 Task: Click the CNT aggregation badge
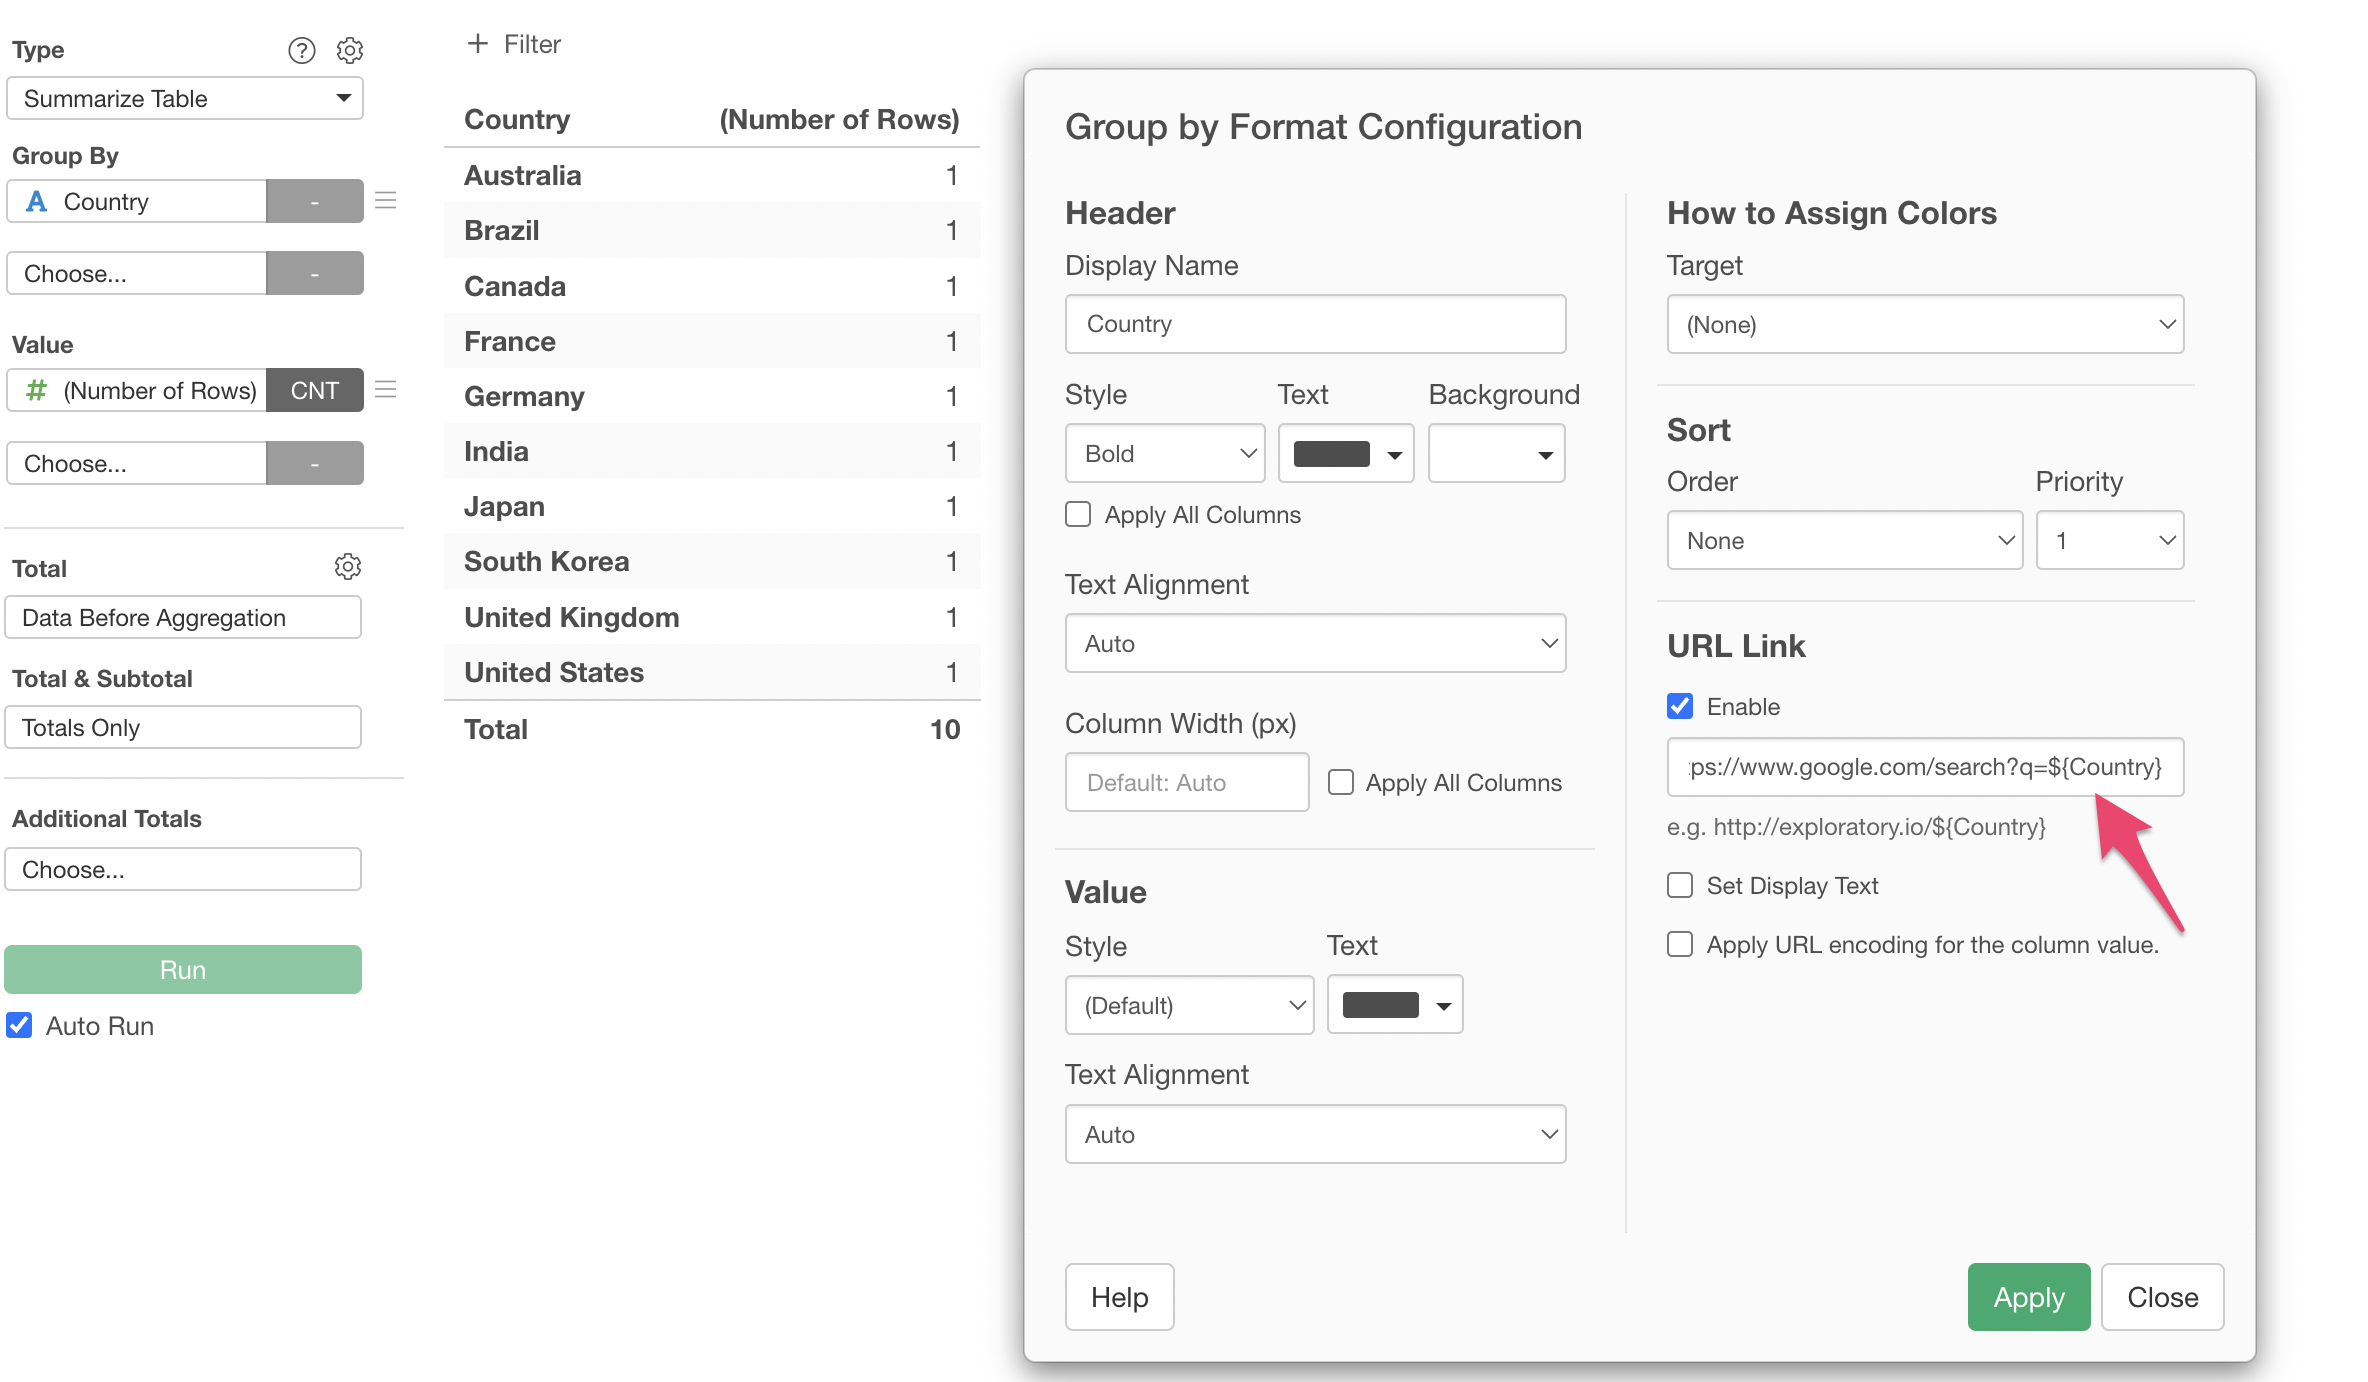(314, 390)
